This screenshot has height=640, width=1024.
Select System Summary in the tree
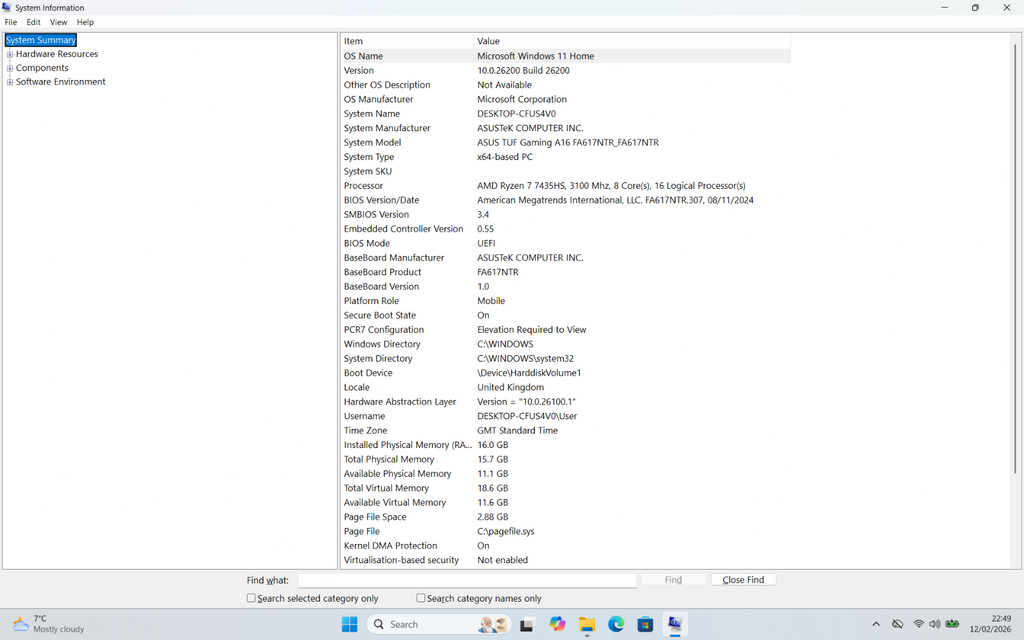click(41, 40)
